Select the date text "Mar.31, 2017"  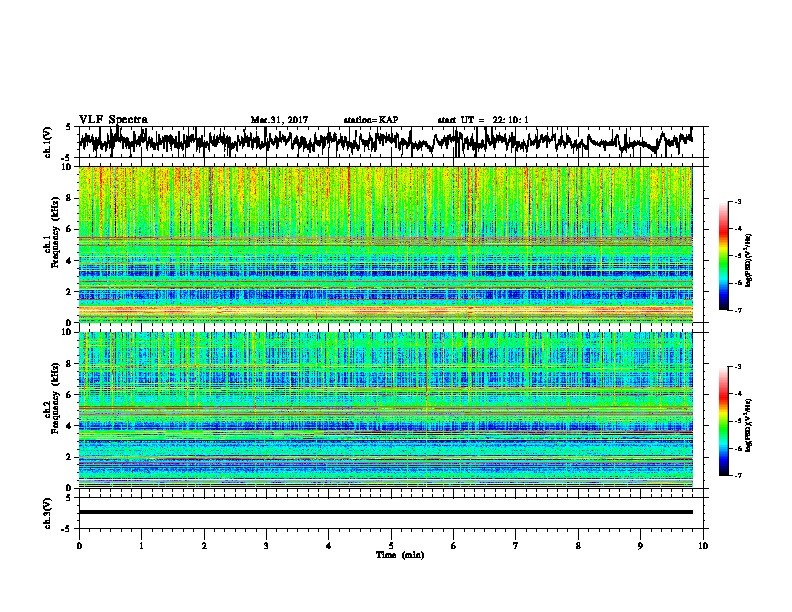[x=279, y=120]
